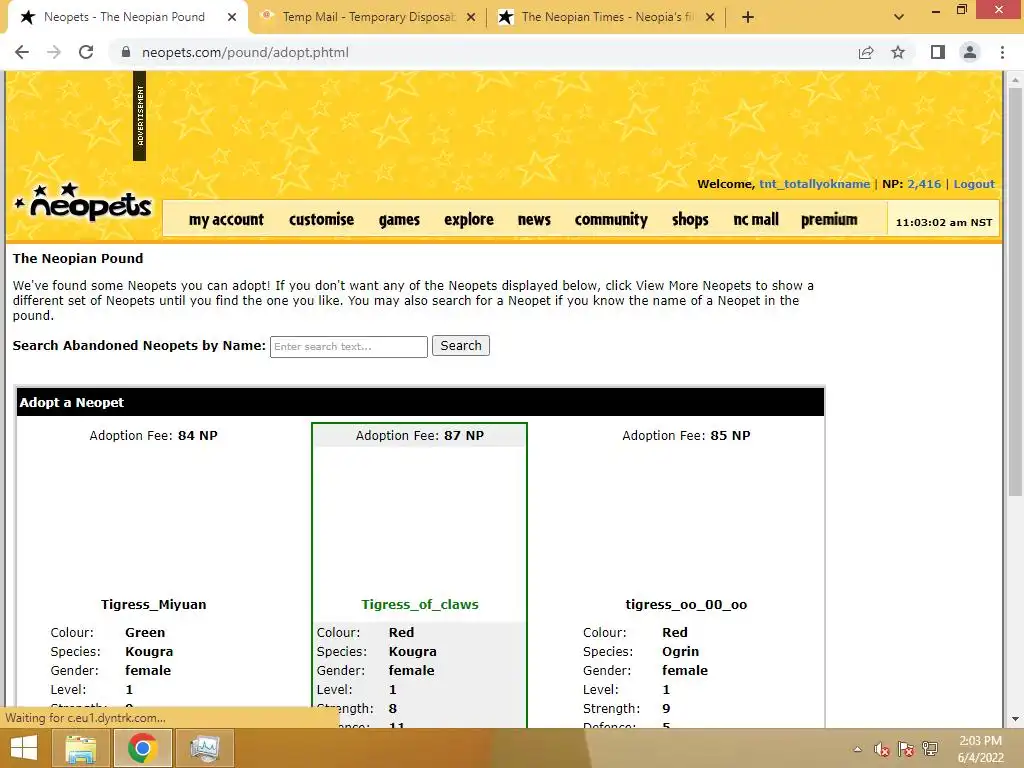Click the browser address bar URL
The image size is (1024, 768).
point(246,52)
